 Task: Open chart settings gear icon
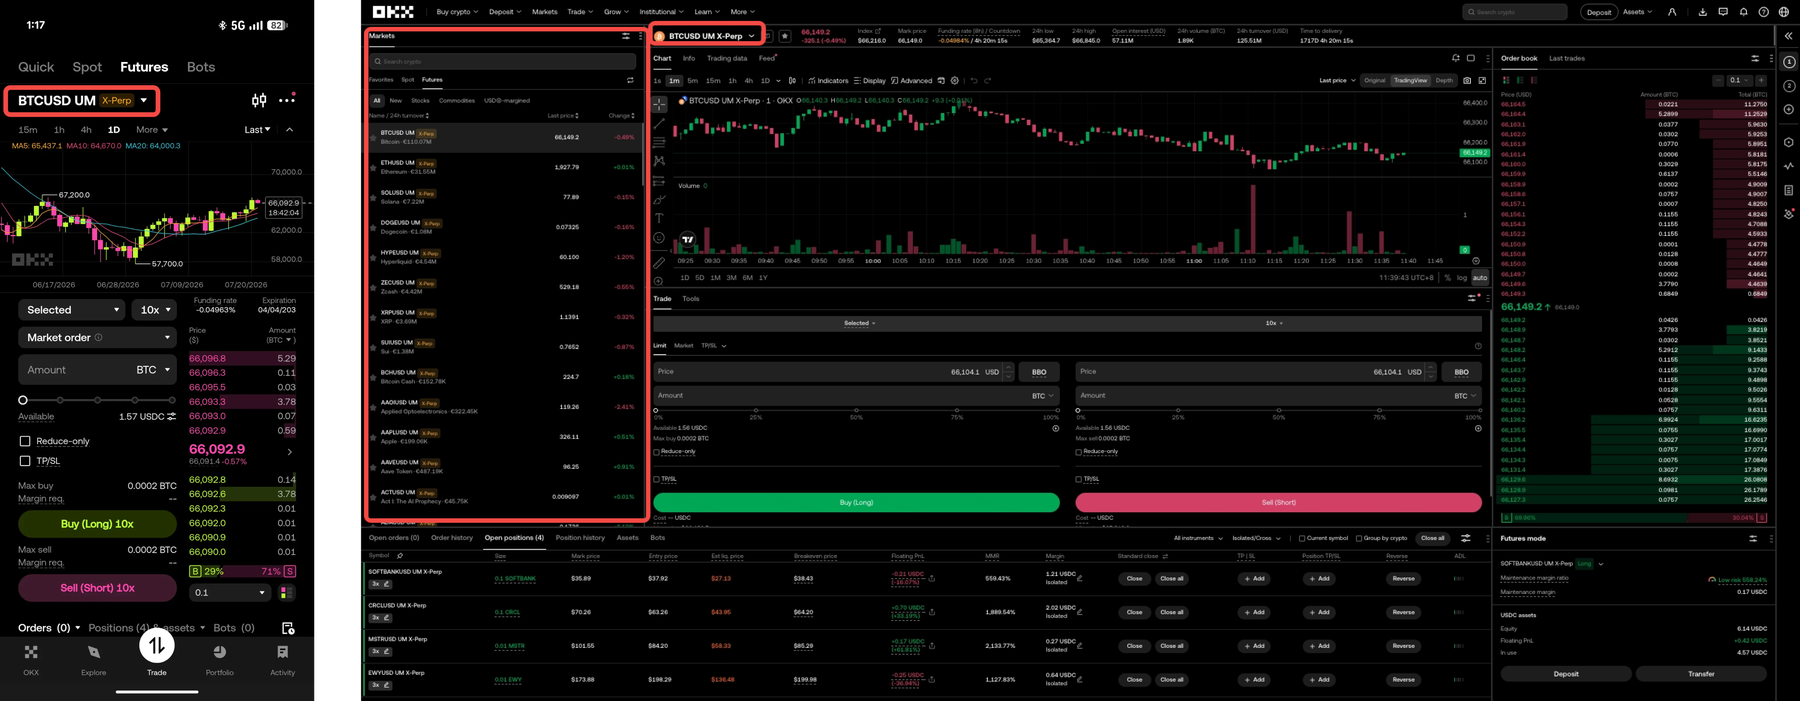point(954,81)
